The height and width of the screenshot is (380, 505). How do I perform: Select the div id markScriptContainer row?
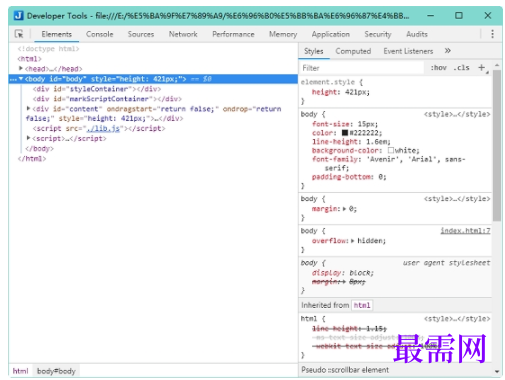[x=107, y=99]
